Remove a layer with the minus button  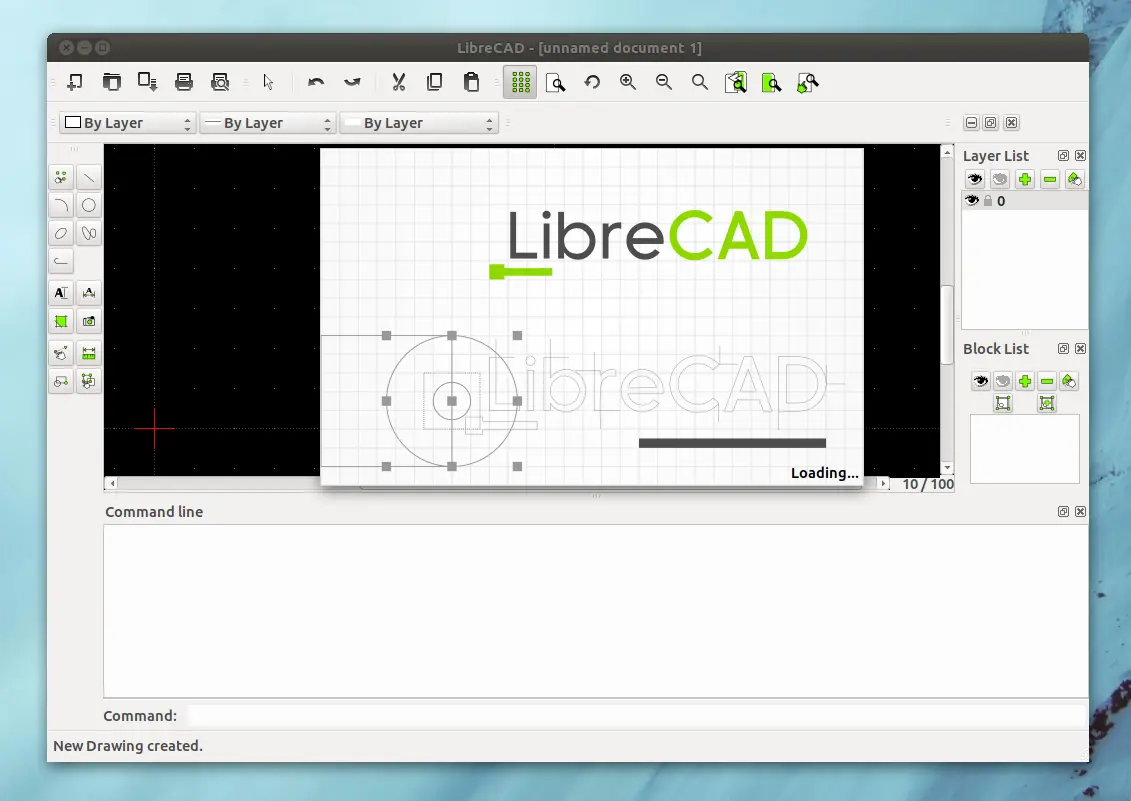click(x=1048, y=179)
